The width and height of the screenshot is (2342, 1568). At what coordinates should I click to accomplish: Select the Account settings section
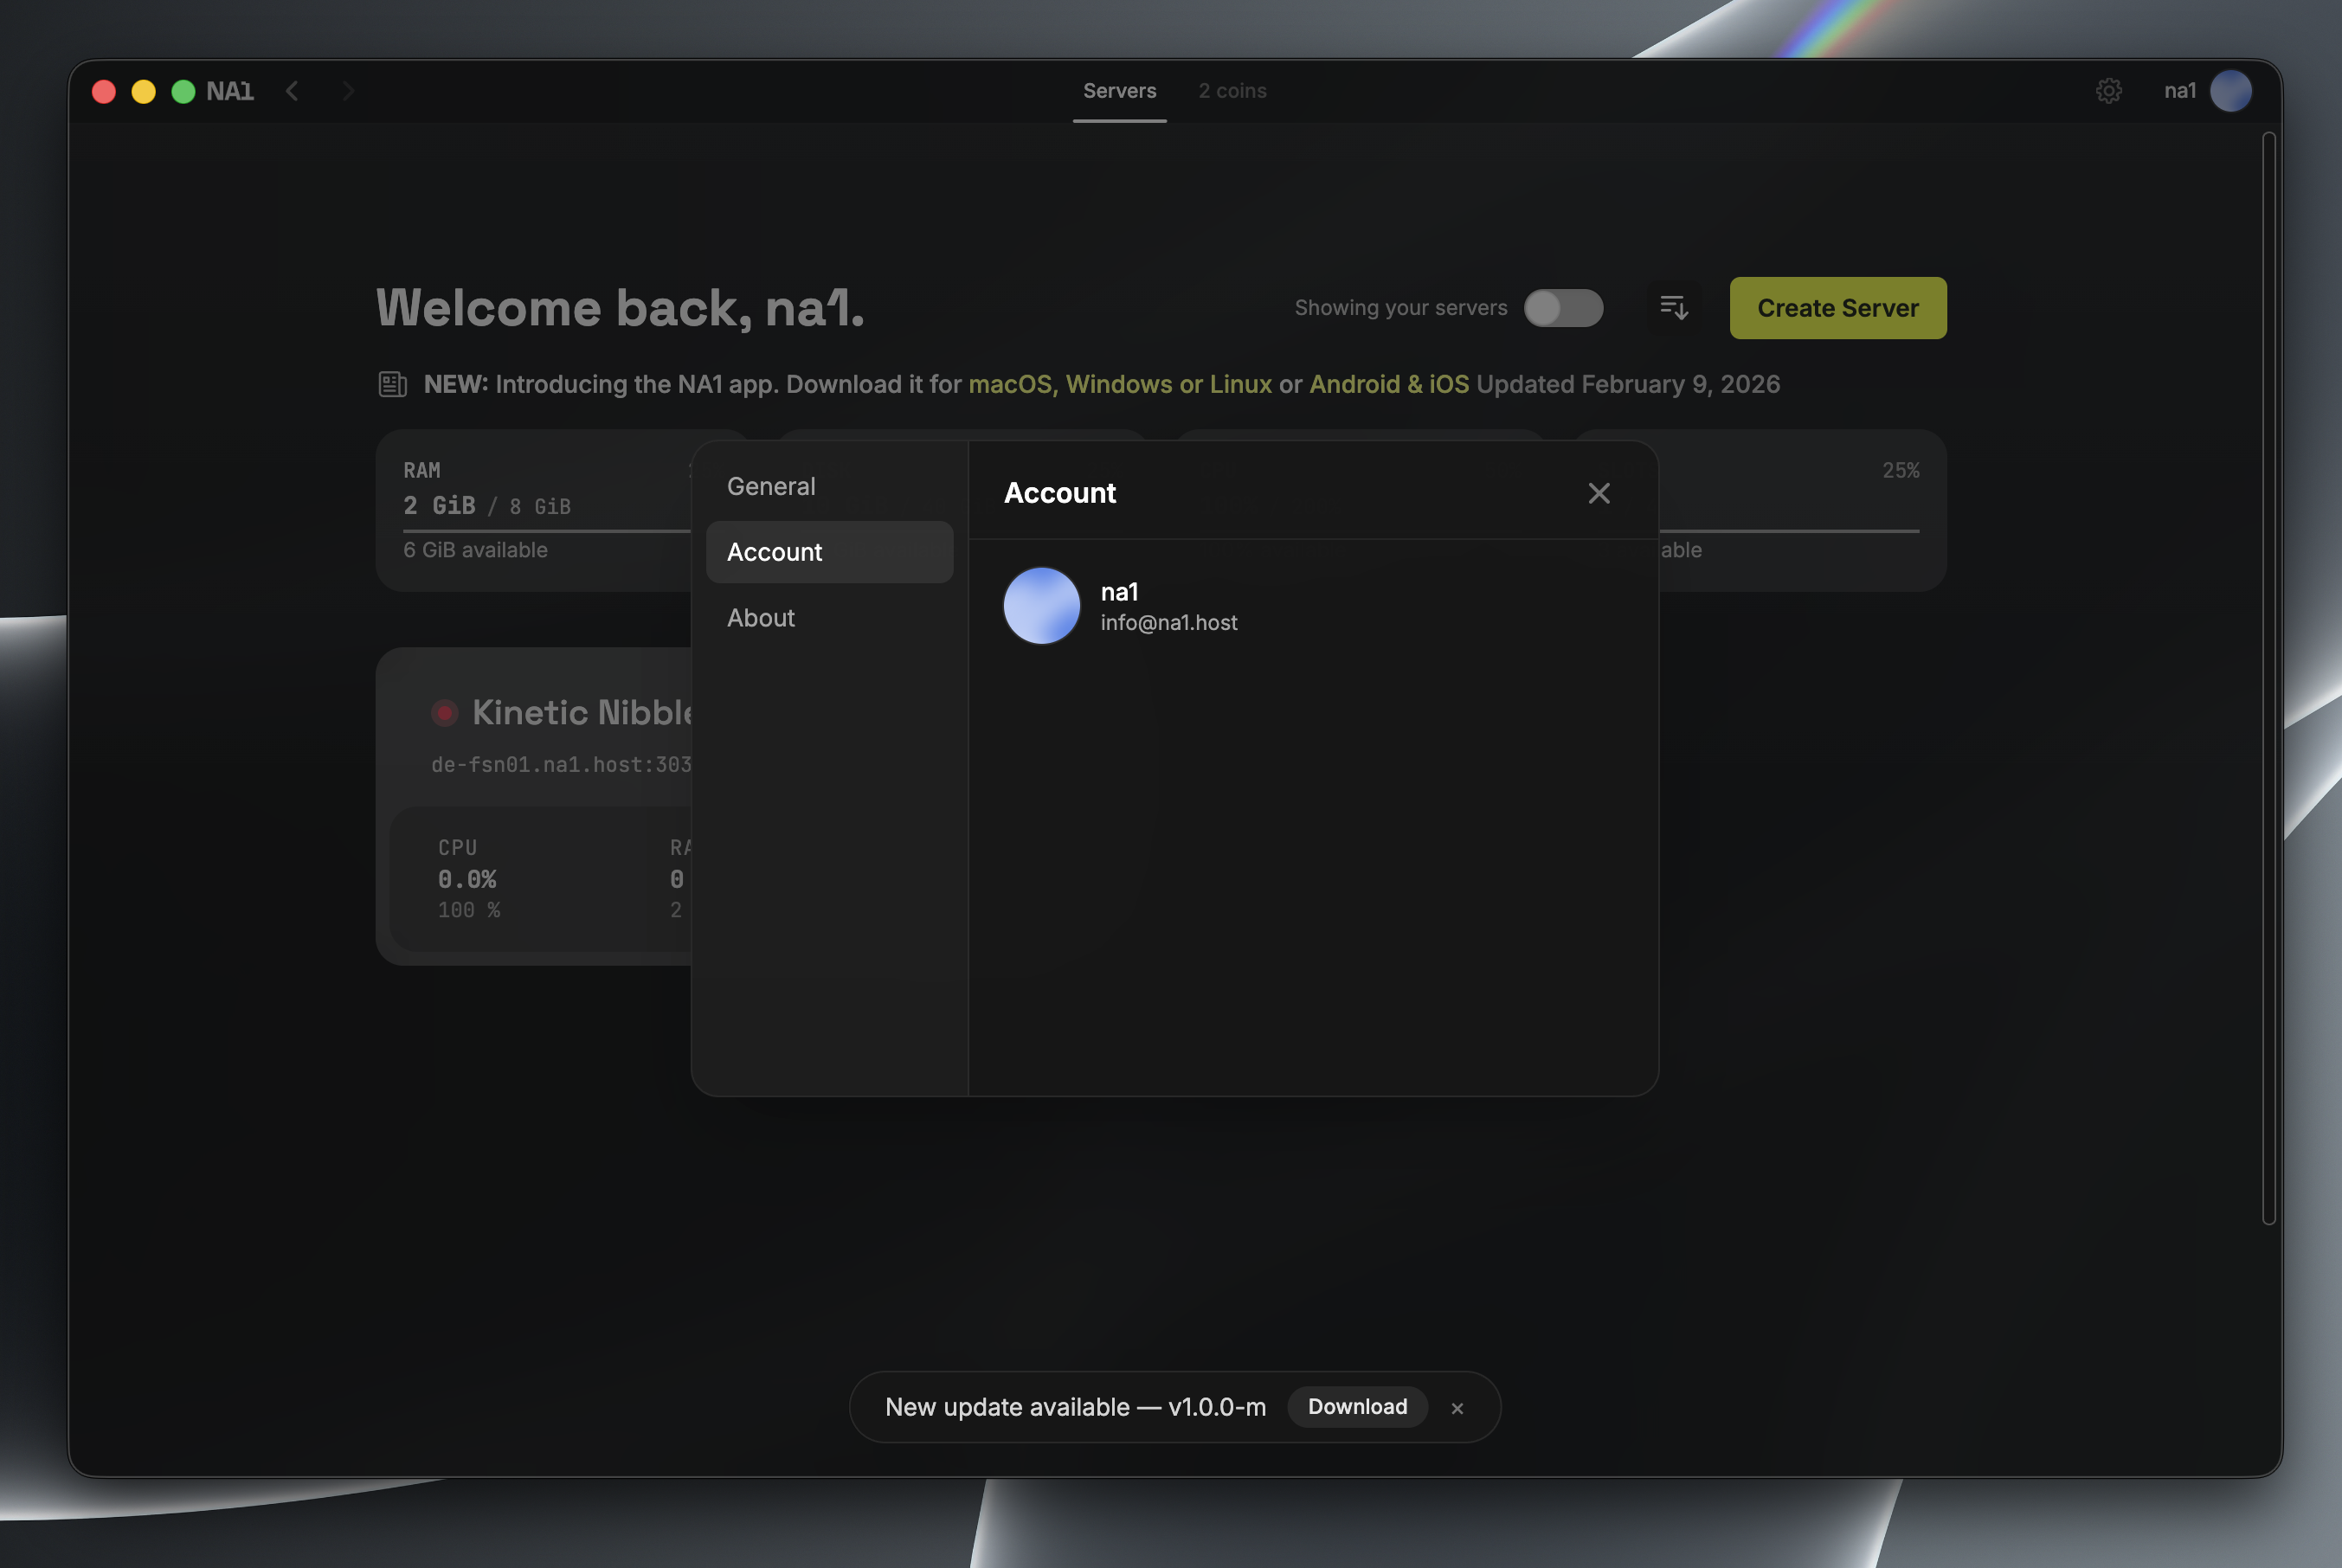(828, 552)
